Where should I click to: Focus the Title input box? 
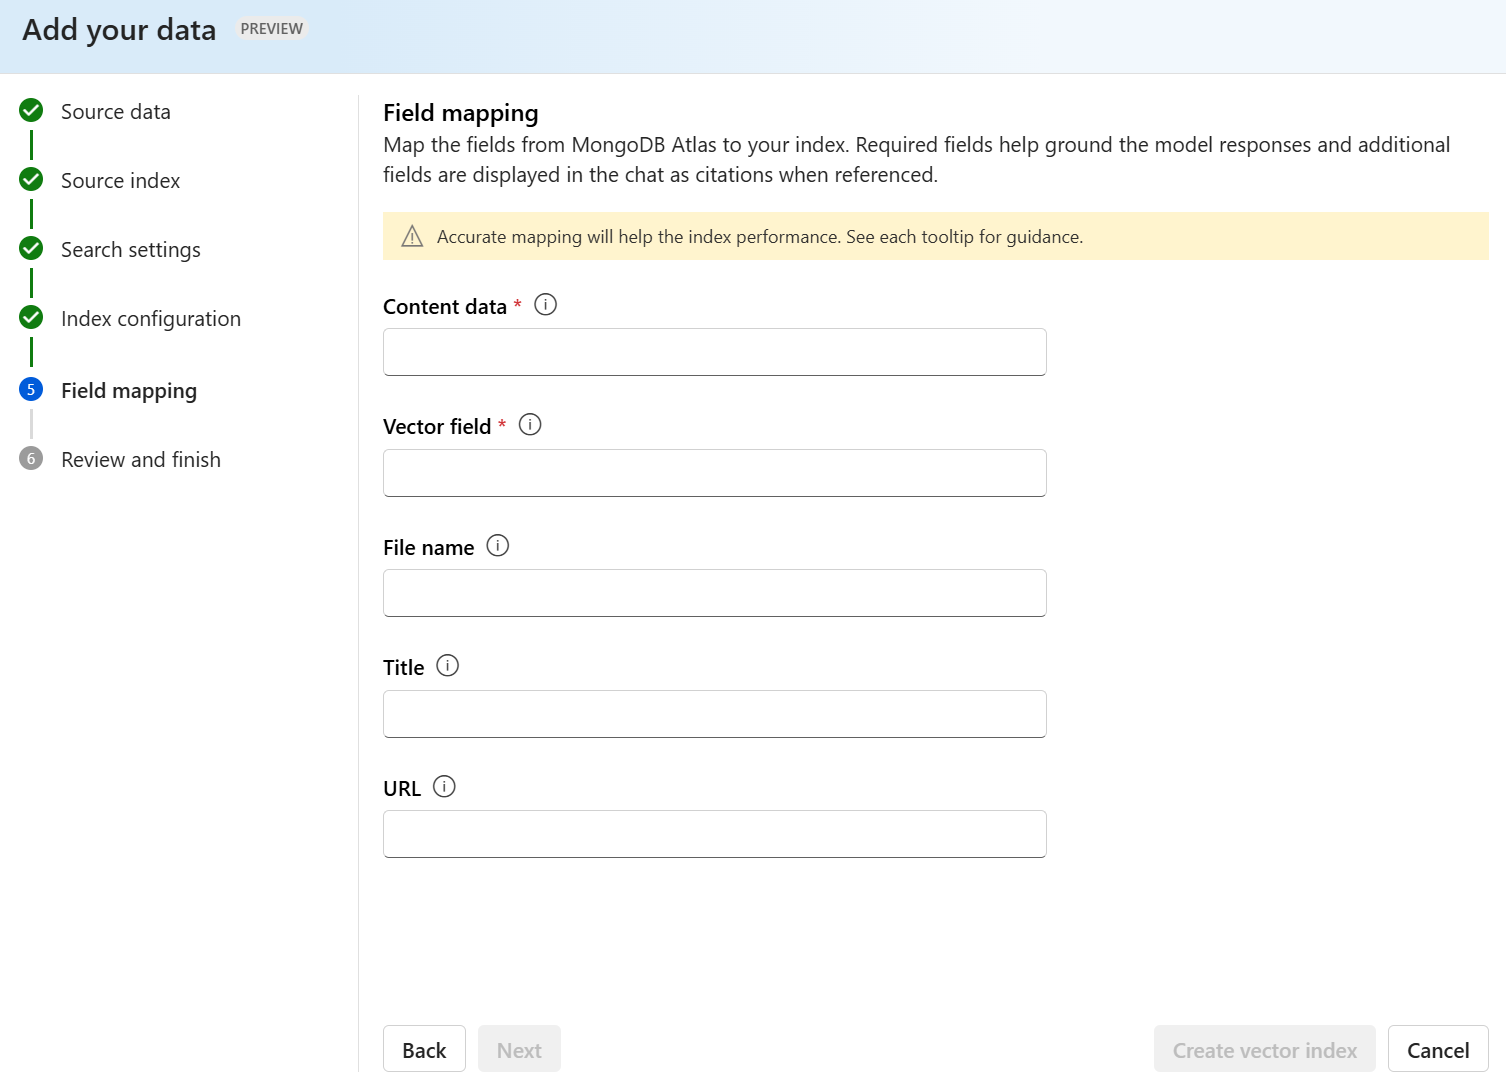point(714,714)
